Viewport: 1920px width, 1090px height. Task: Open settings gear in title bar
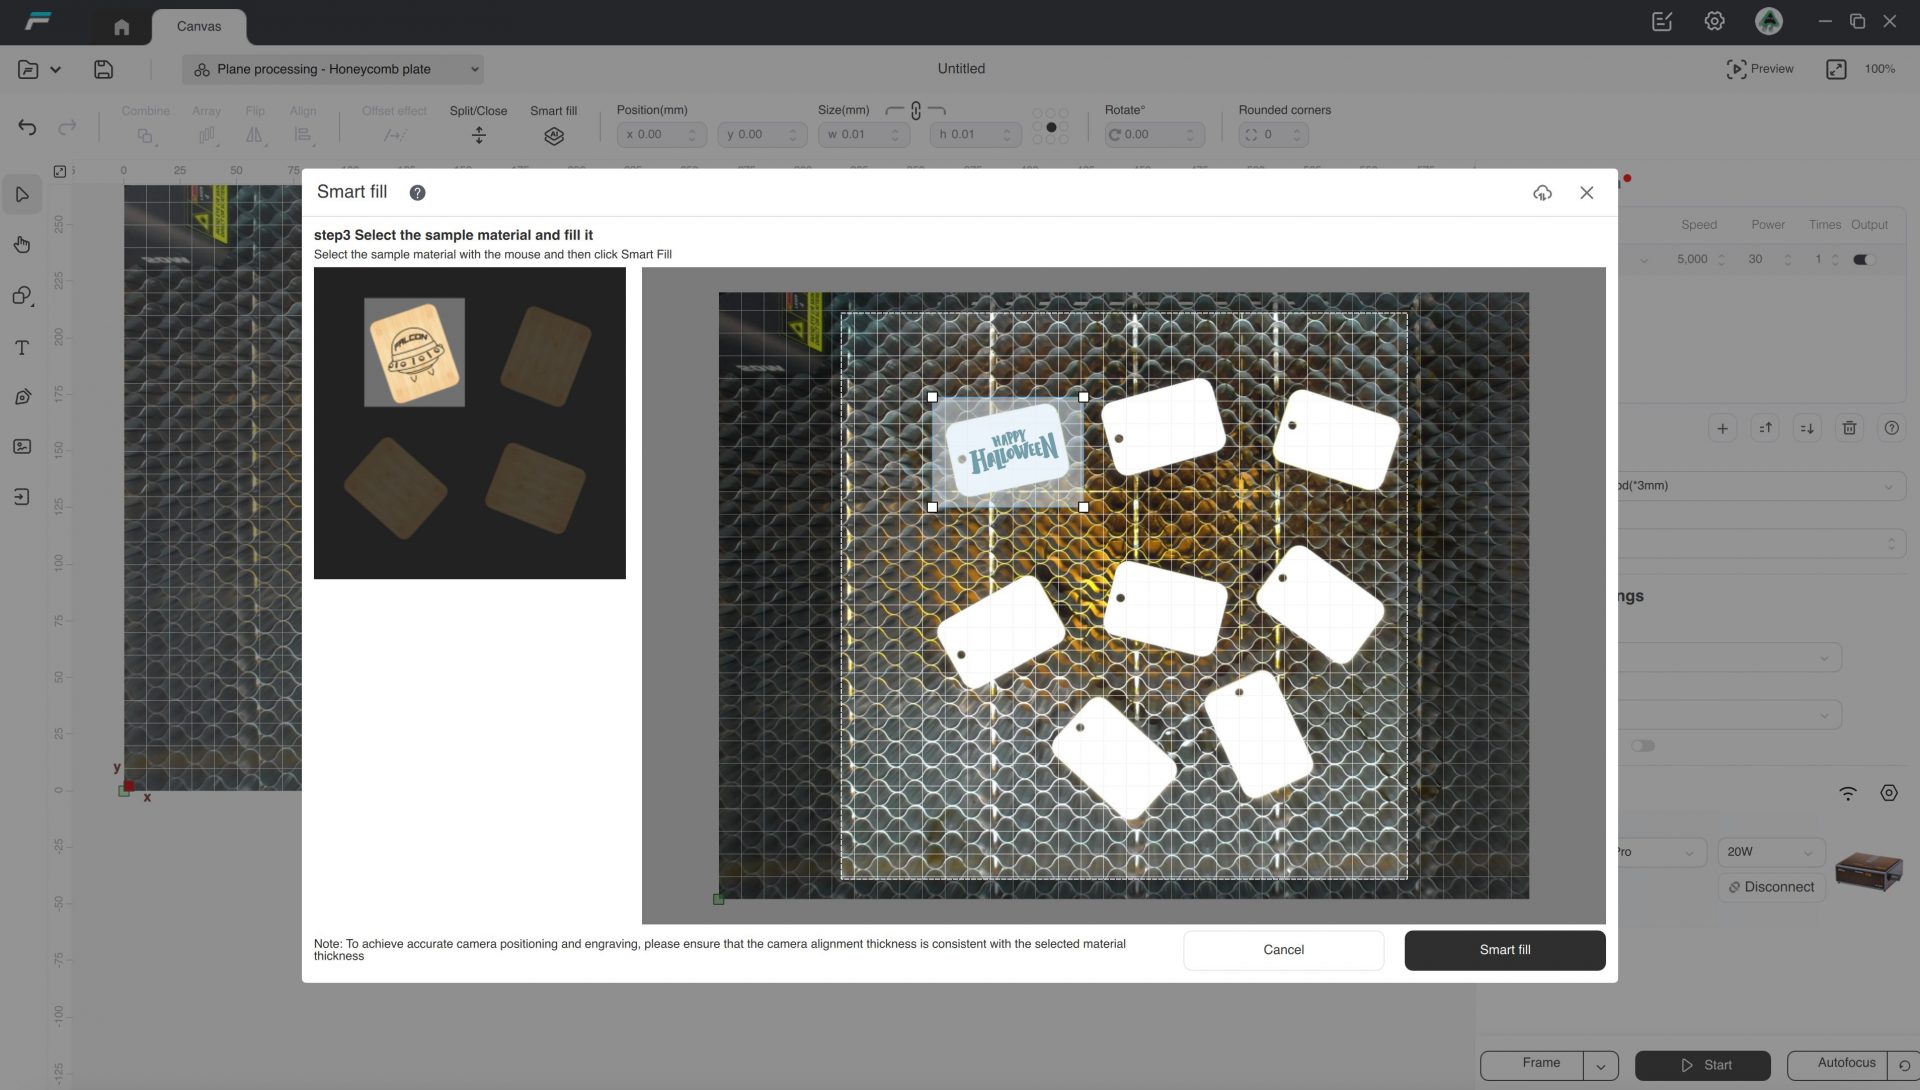click(1714, 21)
